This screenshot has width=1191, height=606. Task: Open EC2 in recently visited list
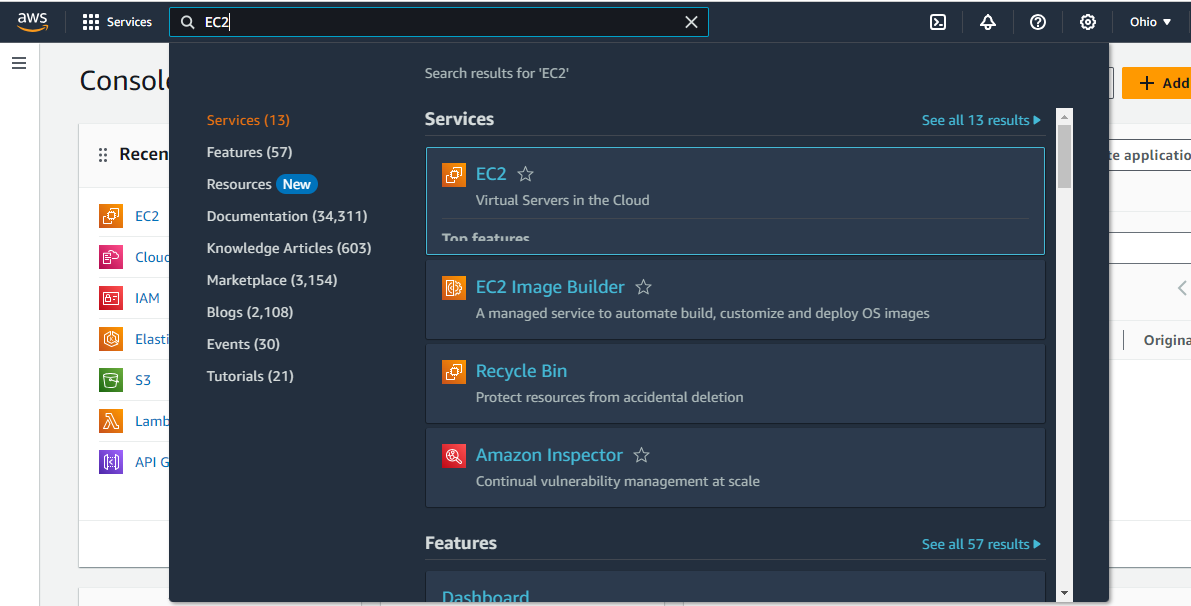coord(147,216)
